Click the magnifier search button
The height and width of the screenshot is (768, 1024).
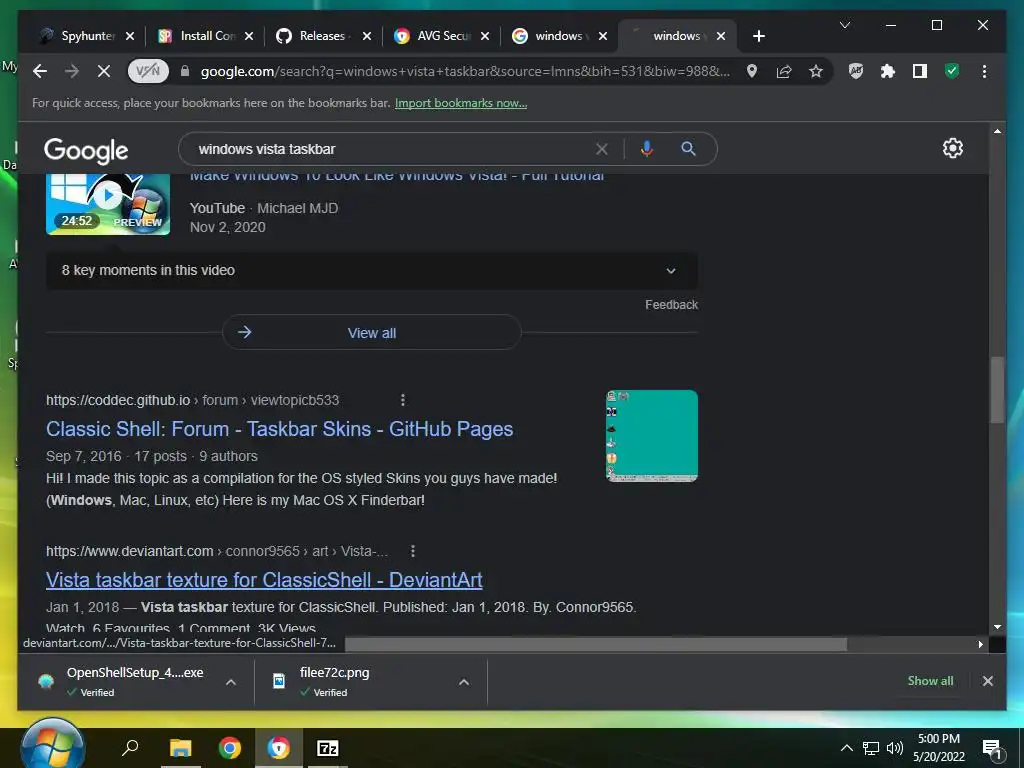point(688,149)
